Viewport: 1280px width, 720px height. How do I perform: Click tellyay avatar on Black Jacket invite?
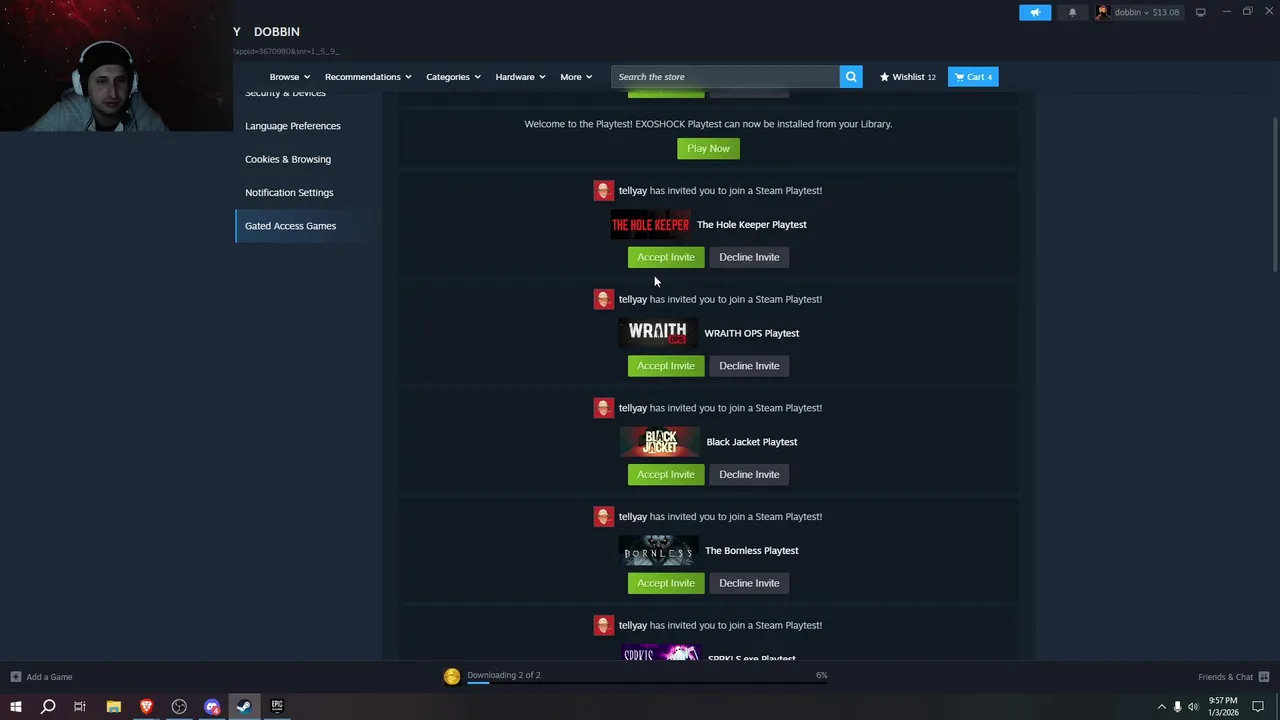pyautogui.click(x=603, y=408)
